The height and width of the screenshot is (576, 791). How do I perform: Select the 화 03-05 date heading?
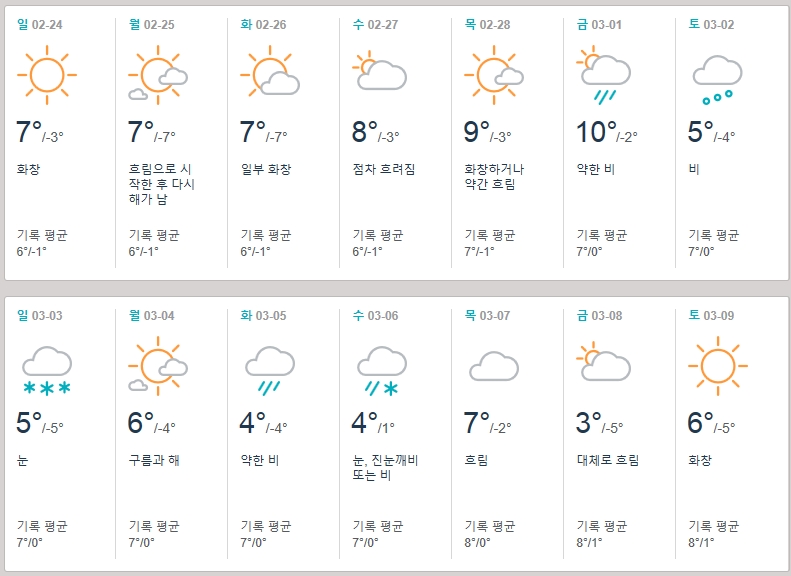[263, 315]
